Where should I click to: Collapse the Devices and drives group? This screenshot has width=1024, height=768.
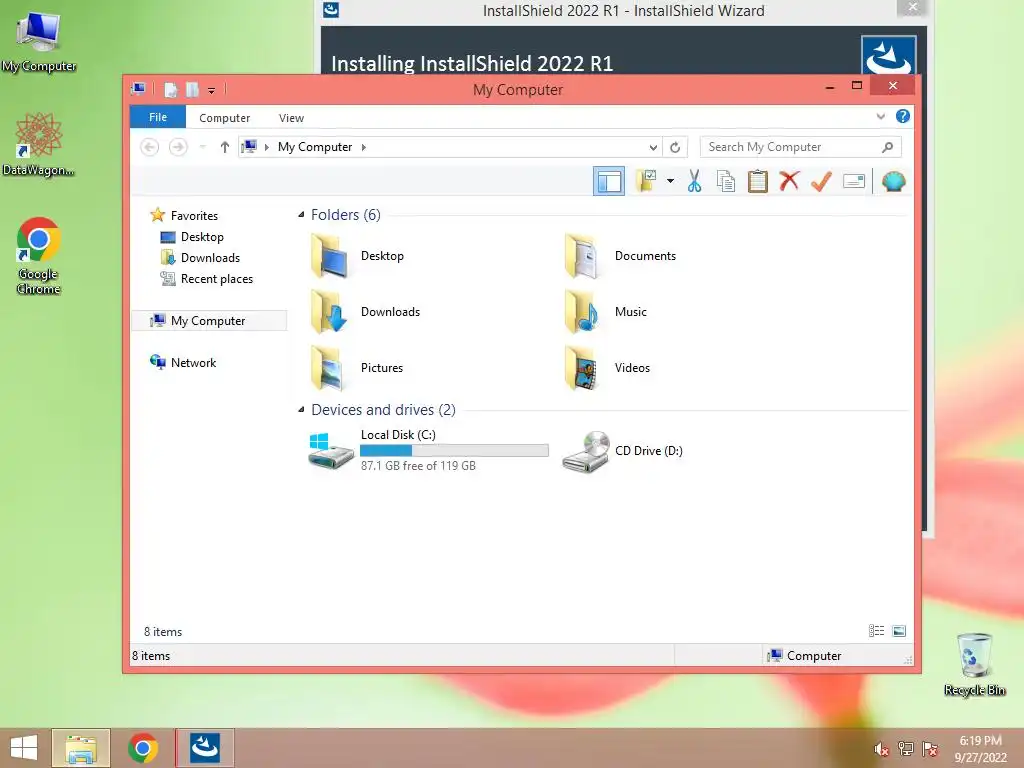click(301, 409)
